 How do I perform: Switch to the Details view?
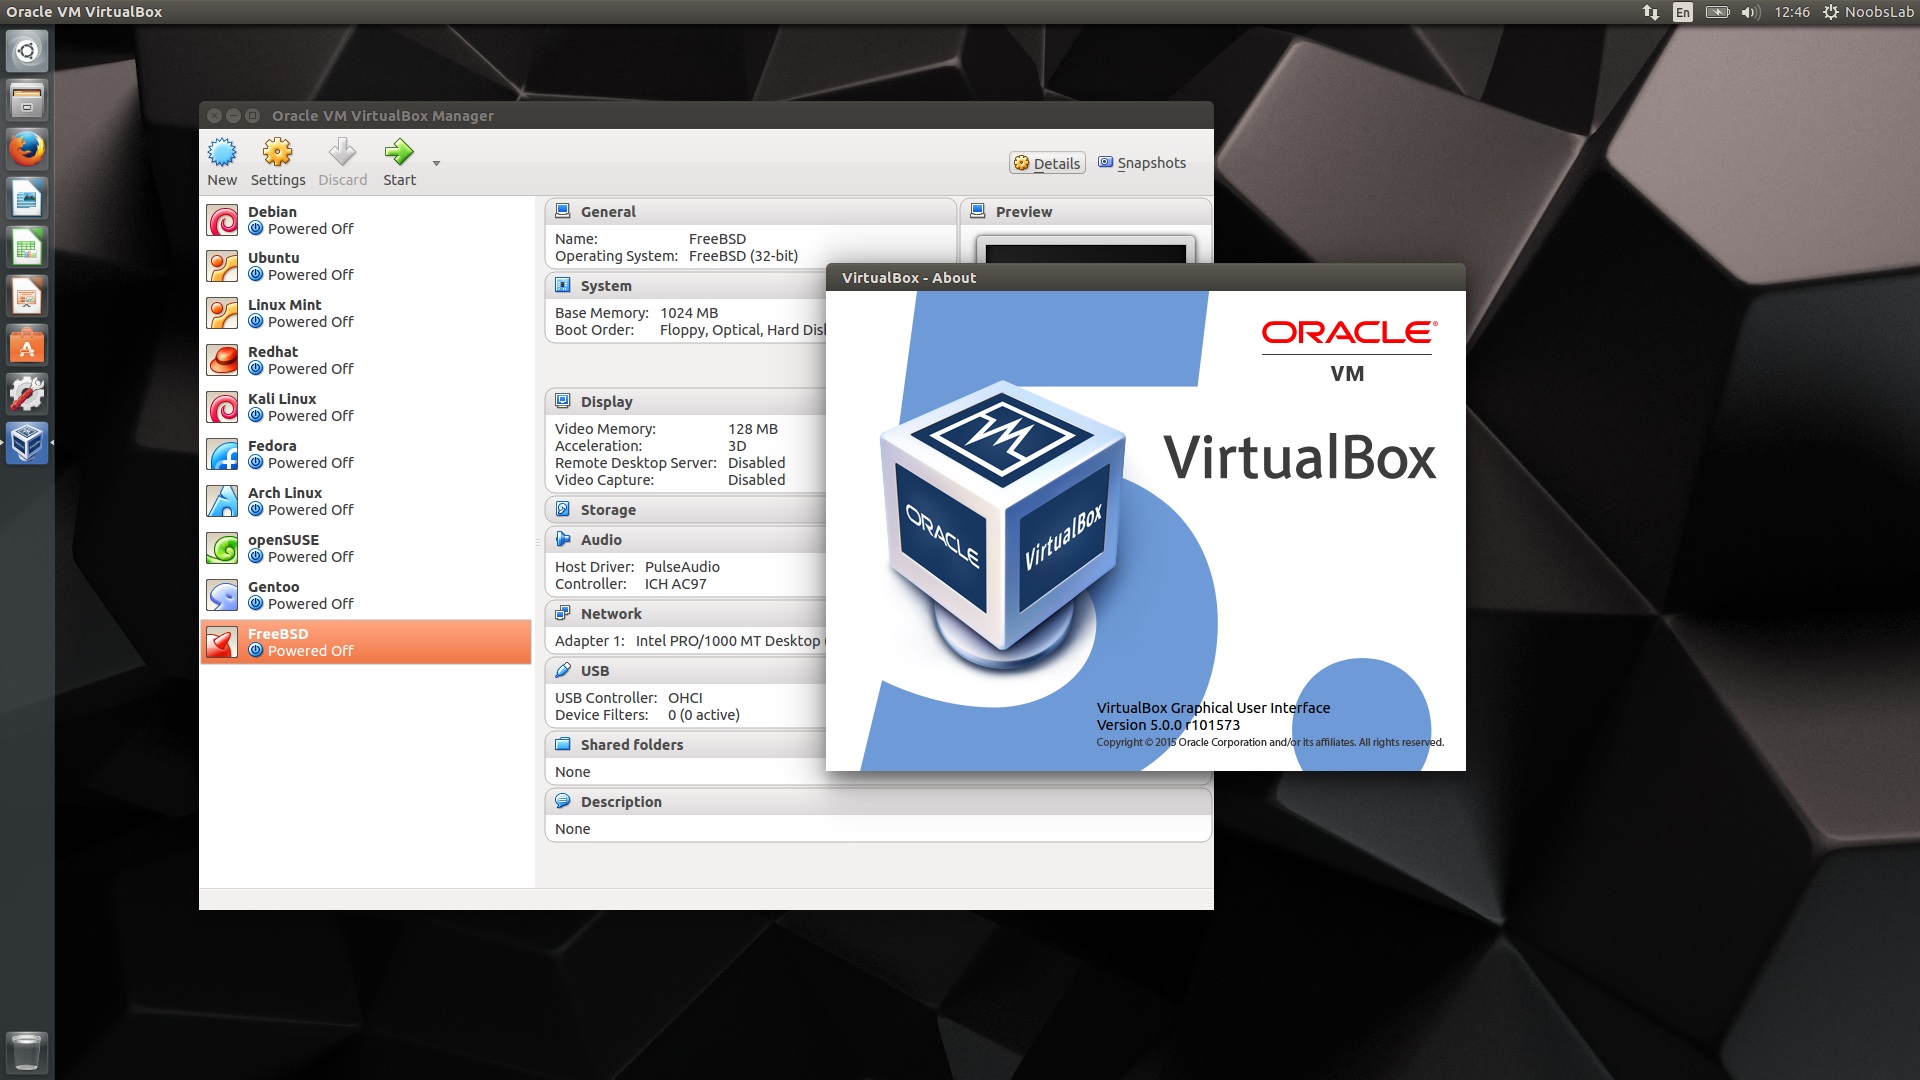tap(1046, 162)
